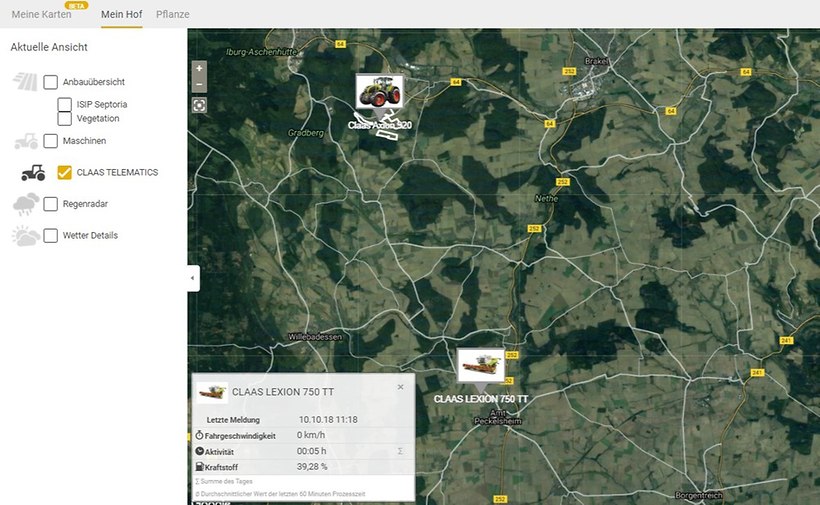Viewport: 820px width, 505px height.
Task: Enable the Maschinen checkbox
Action: (51, 141)
